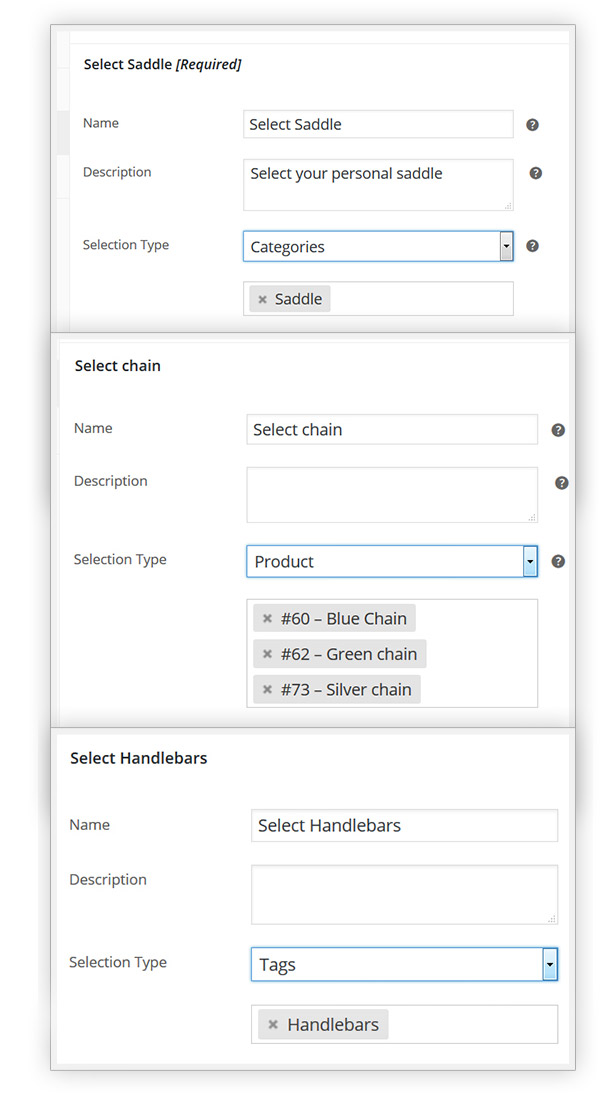The height and width of the screenshot is (1106, 600).
Task: Remove the Handlebars tag
Action: (x=273, y=1024)
